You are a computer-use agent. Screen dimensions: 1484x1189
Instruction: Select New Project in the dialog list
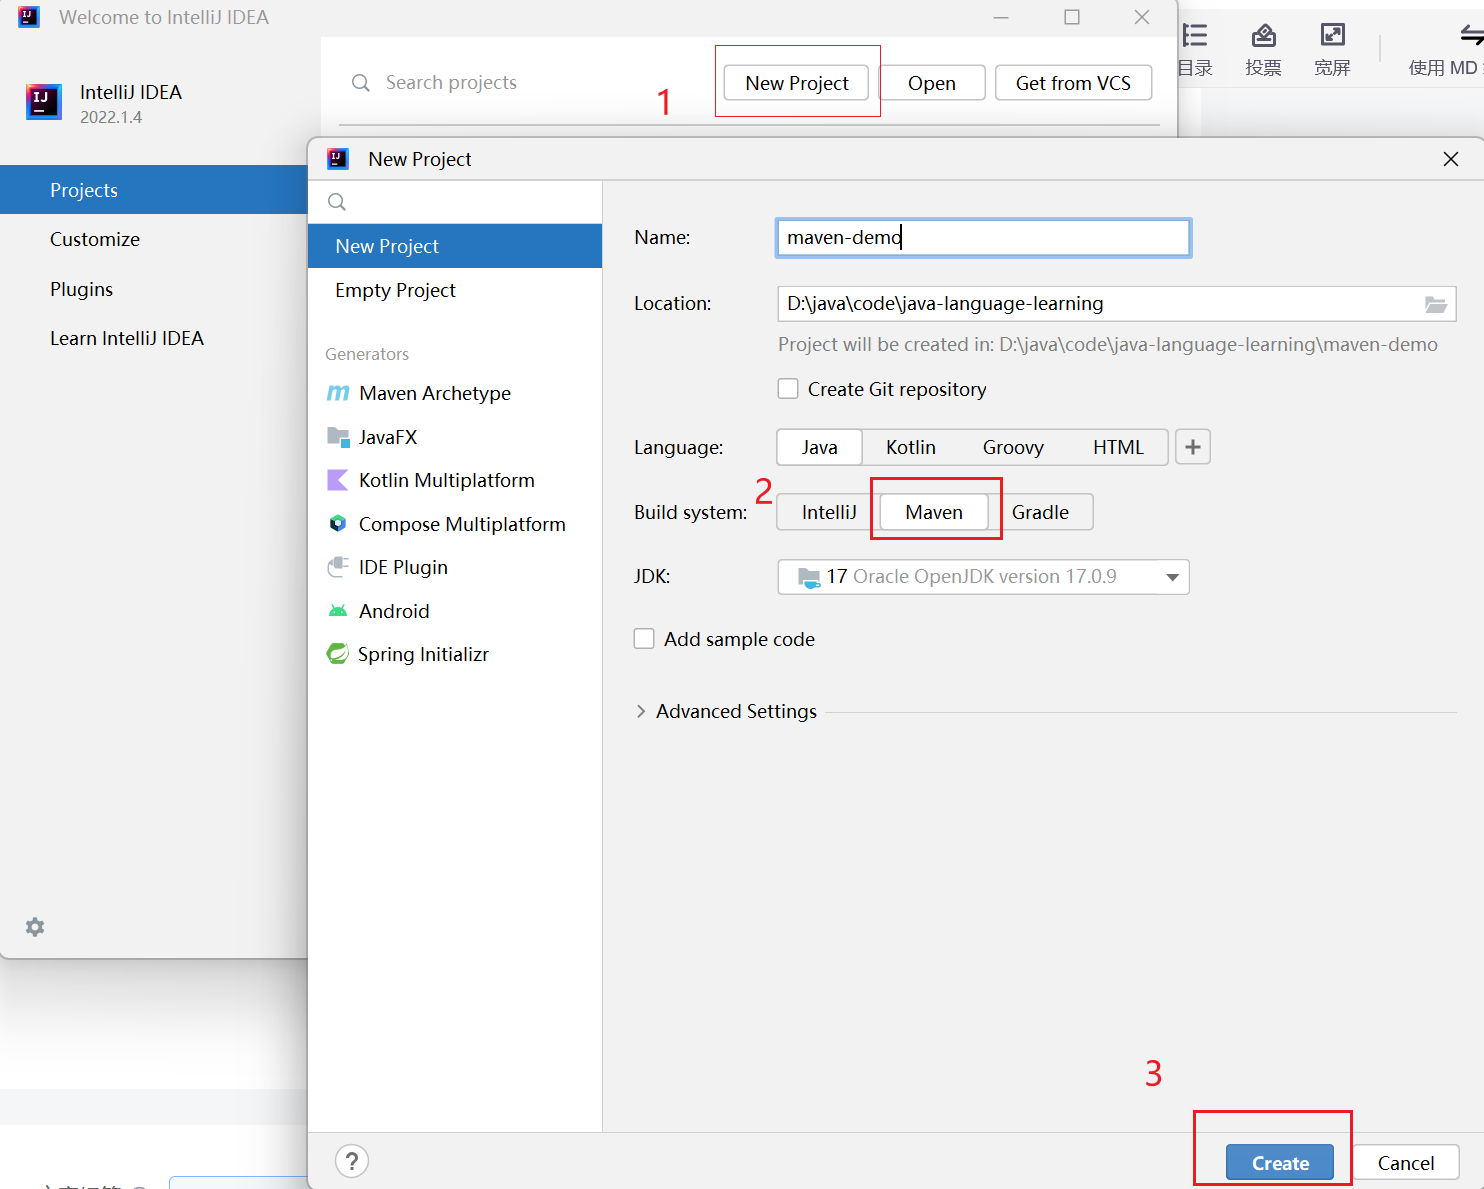click(455, 246)
